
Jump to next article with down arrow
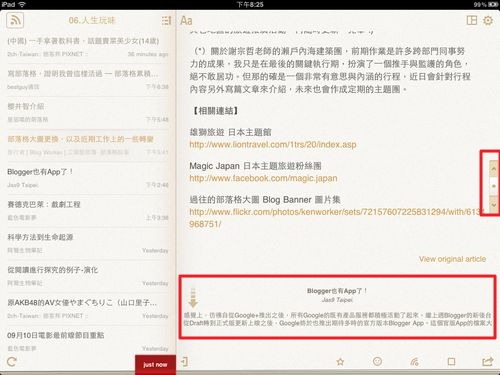pos(494,204)
